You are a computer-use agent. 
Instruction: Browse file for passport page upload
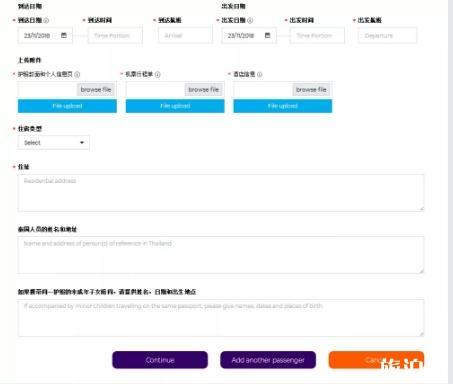[x=96, y=90]
